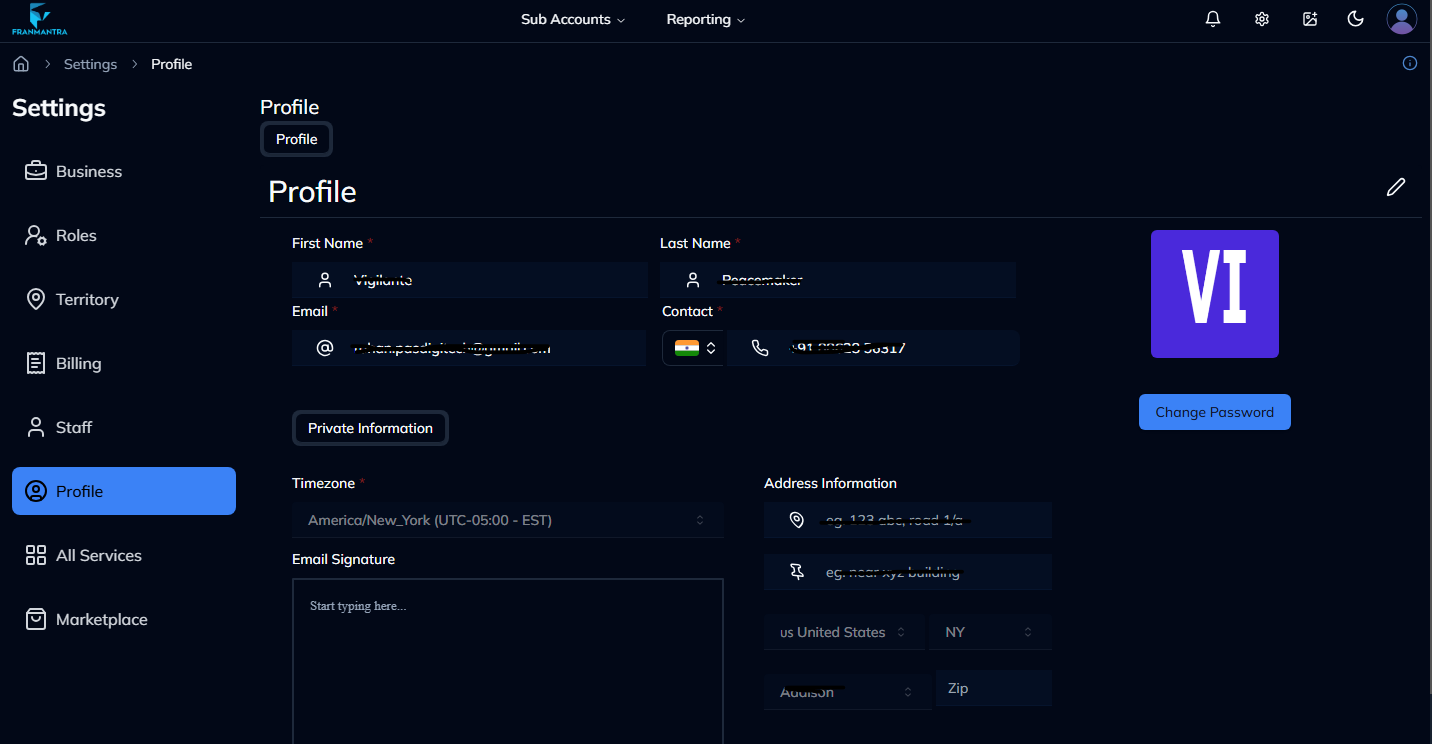Expand the Reporting menu
Viewport: 1432px width, 744px height.
705,19
